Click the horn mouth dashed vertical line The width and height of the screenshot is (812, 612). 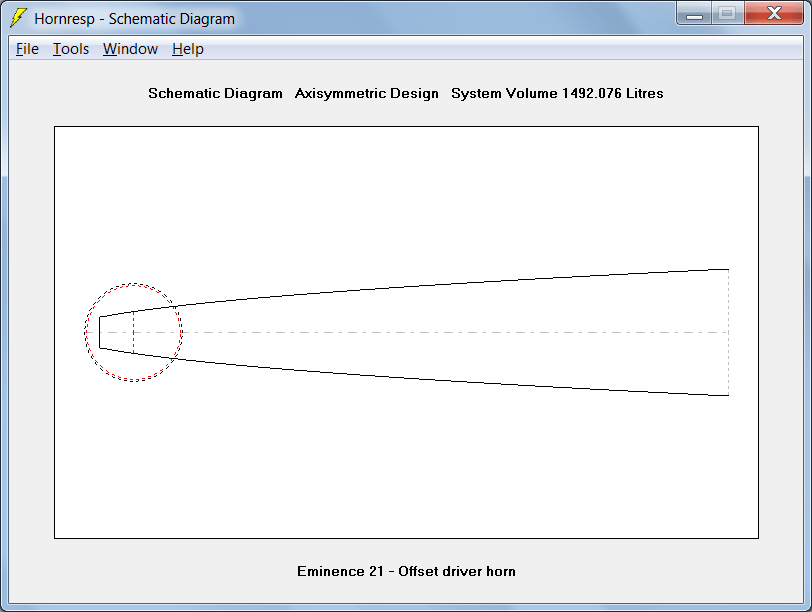729,332
